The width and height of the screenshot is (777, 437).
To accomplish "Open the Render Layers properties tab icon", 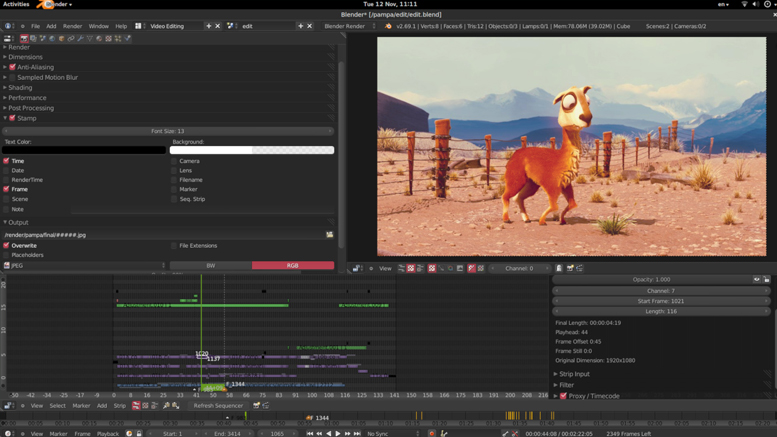I will coord(33,38).
